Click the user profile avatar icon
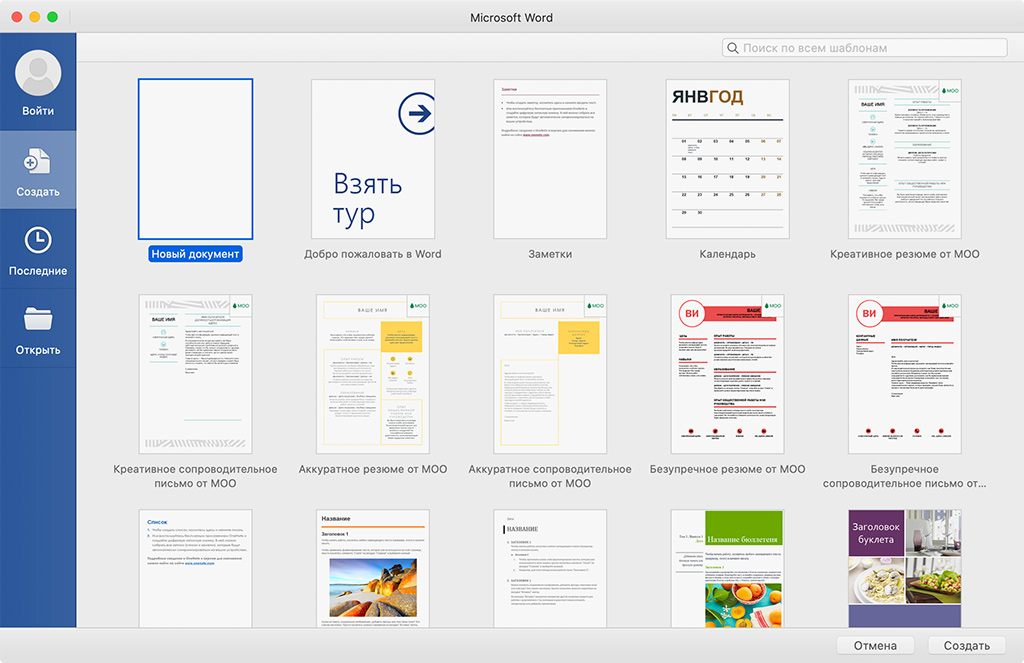 [x=38, y=74]
